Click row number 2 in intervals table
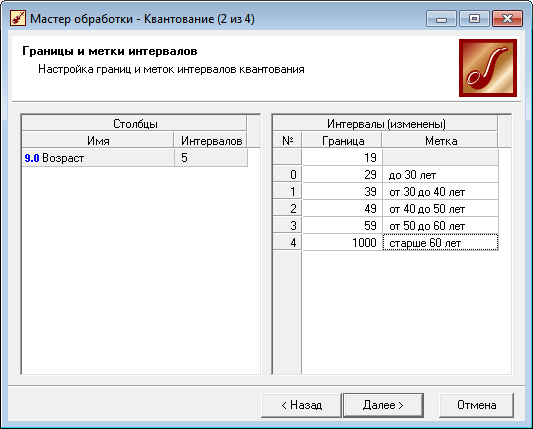The height and width of the screenshot is (429, 533). 287,209
